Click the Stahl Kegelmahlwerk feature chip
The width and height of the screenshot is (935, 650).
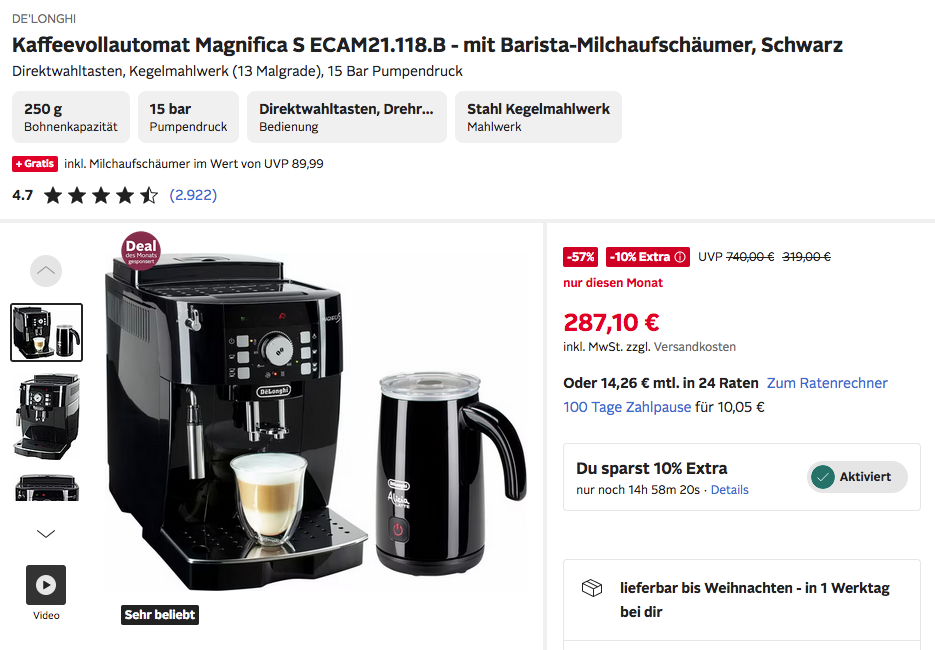pos(538,117)
